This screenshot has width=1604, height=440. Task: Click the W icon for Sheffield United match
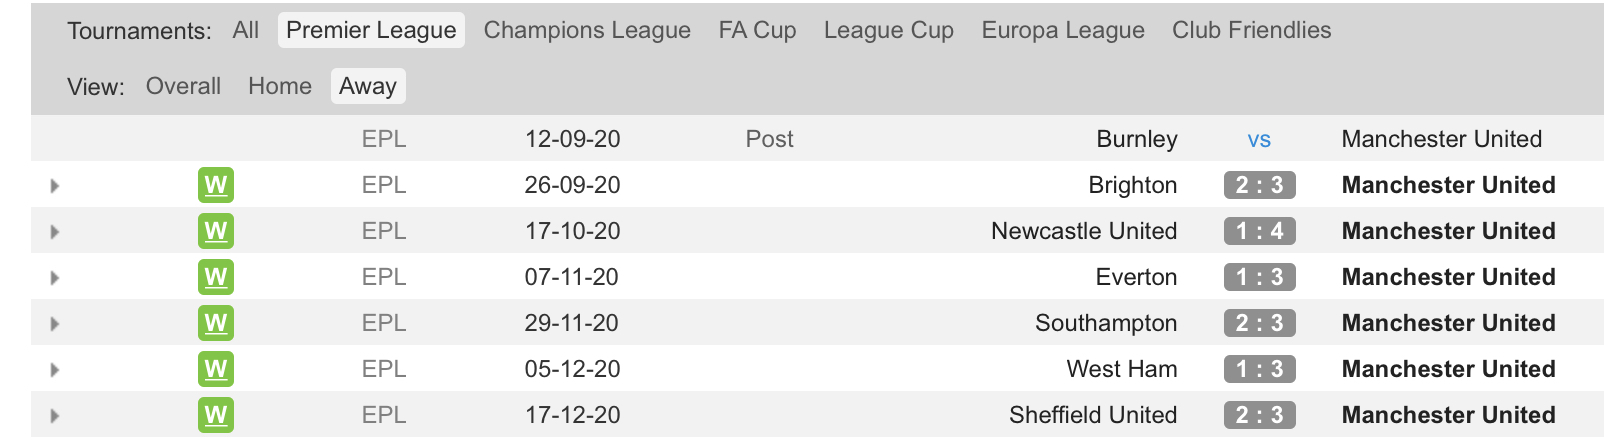[215, 415]
